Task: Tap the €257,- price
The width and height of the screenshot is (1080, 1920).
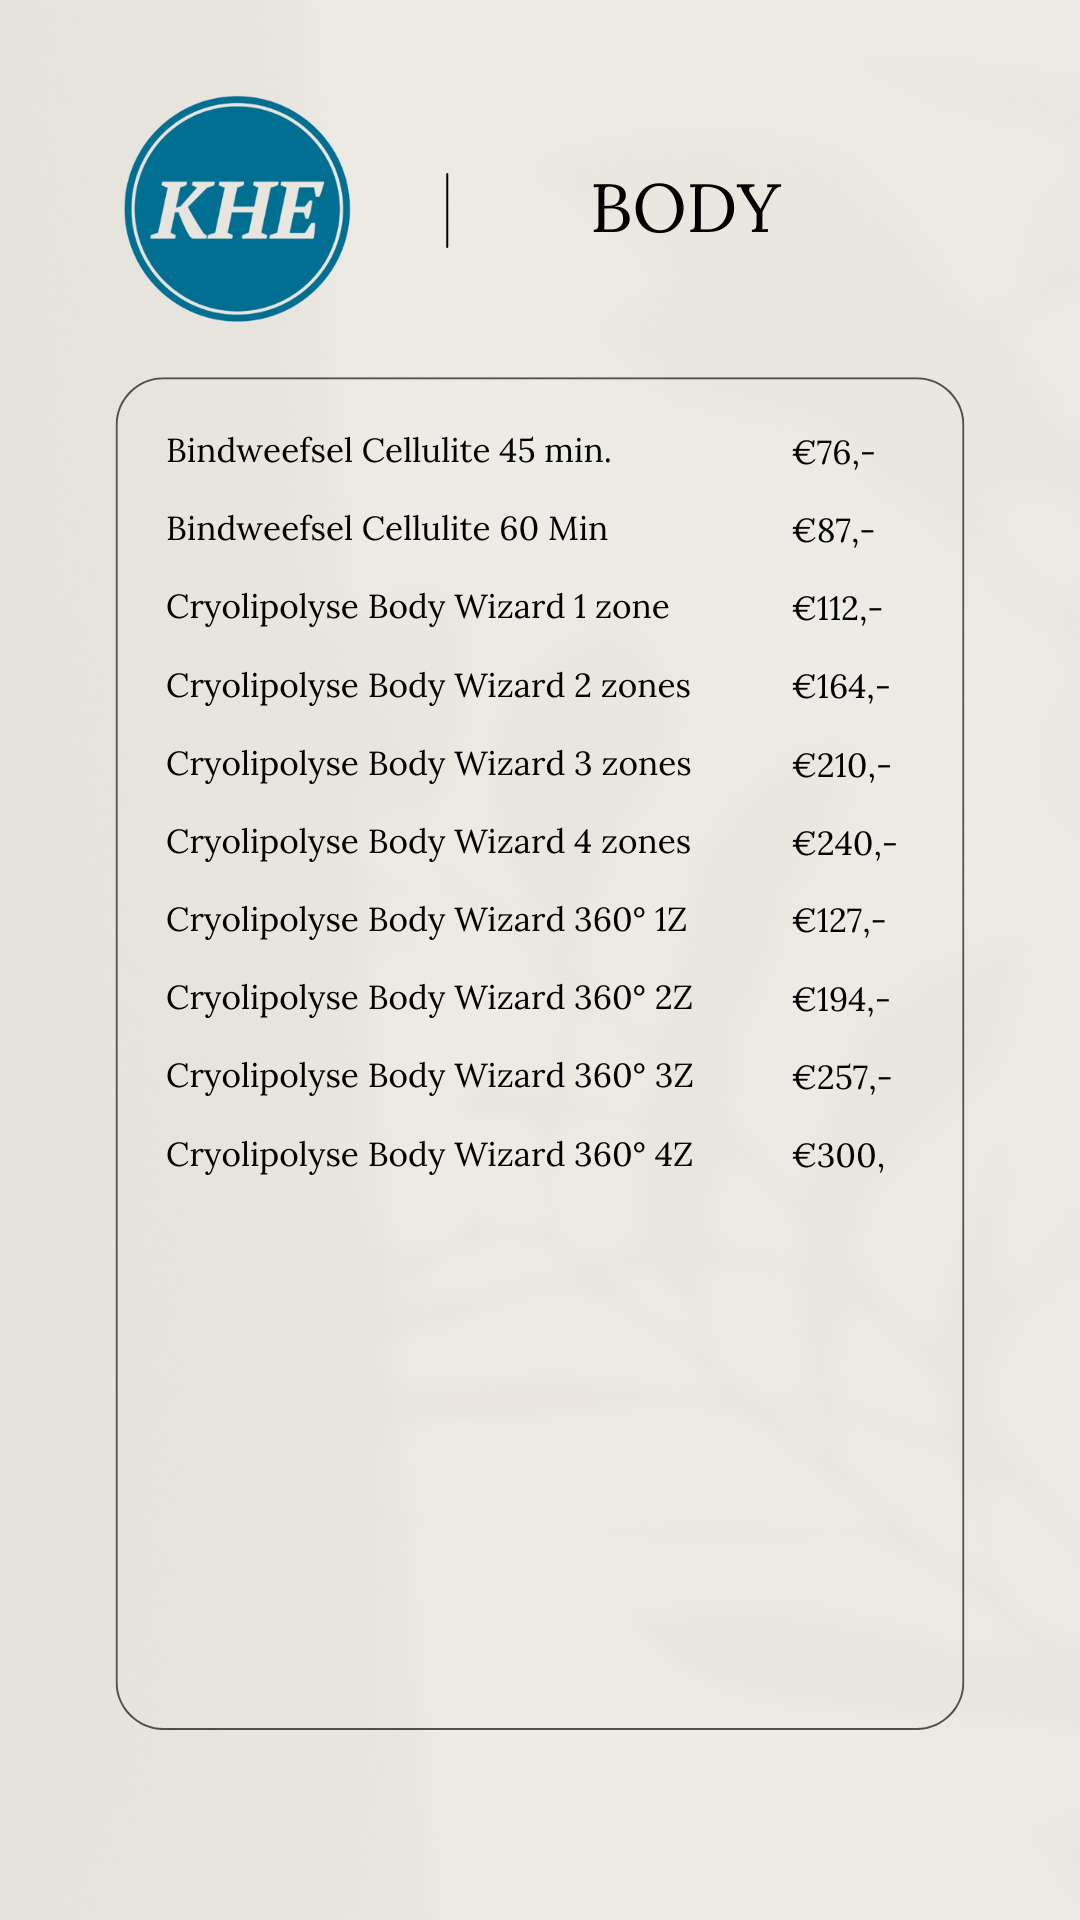Action: click(841, 1078)
